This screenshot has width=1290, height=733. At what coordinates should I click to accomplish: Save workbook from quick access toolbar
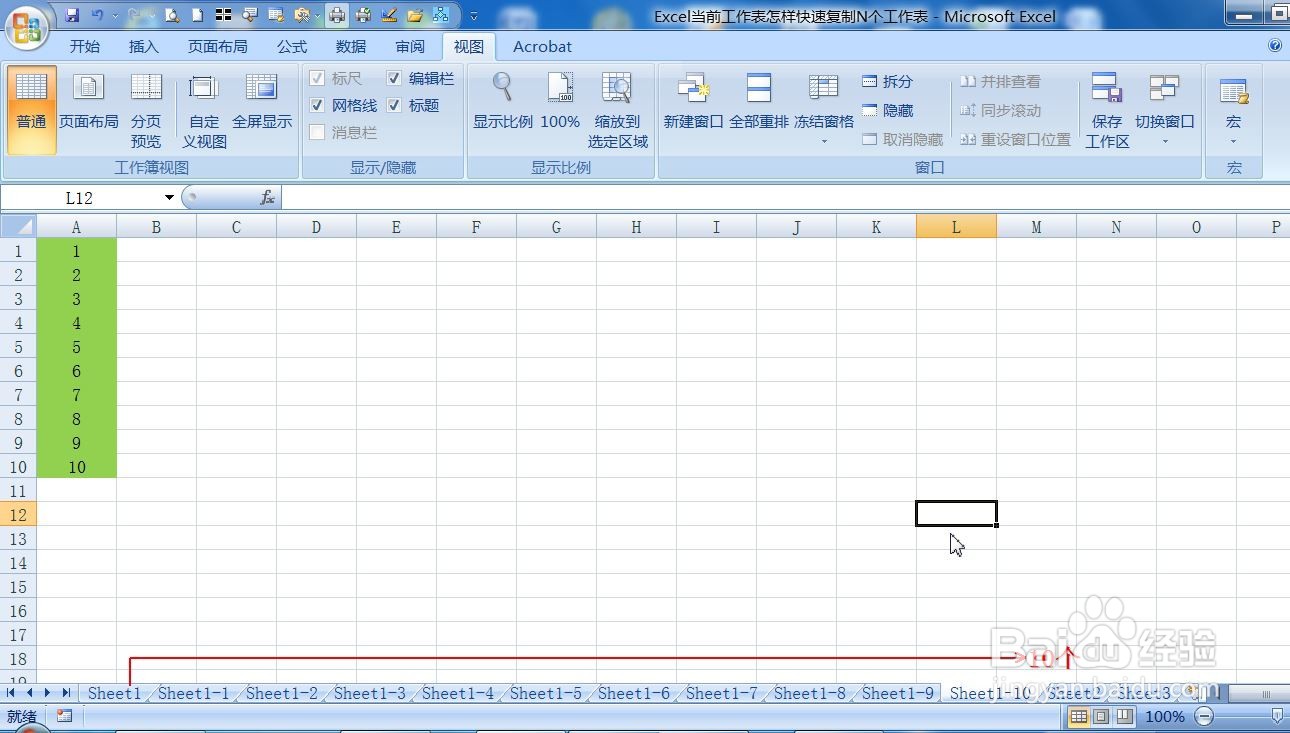coord(72,15)
